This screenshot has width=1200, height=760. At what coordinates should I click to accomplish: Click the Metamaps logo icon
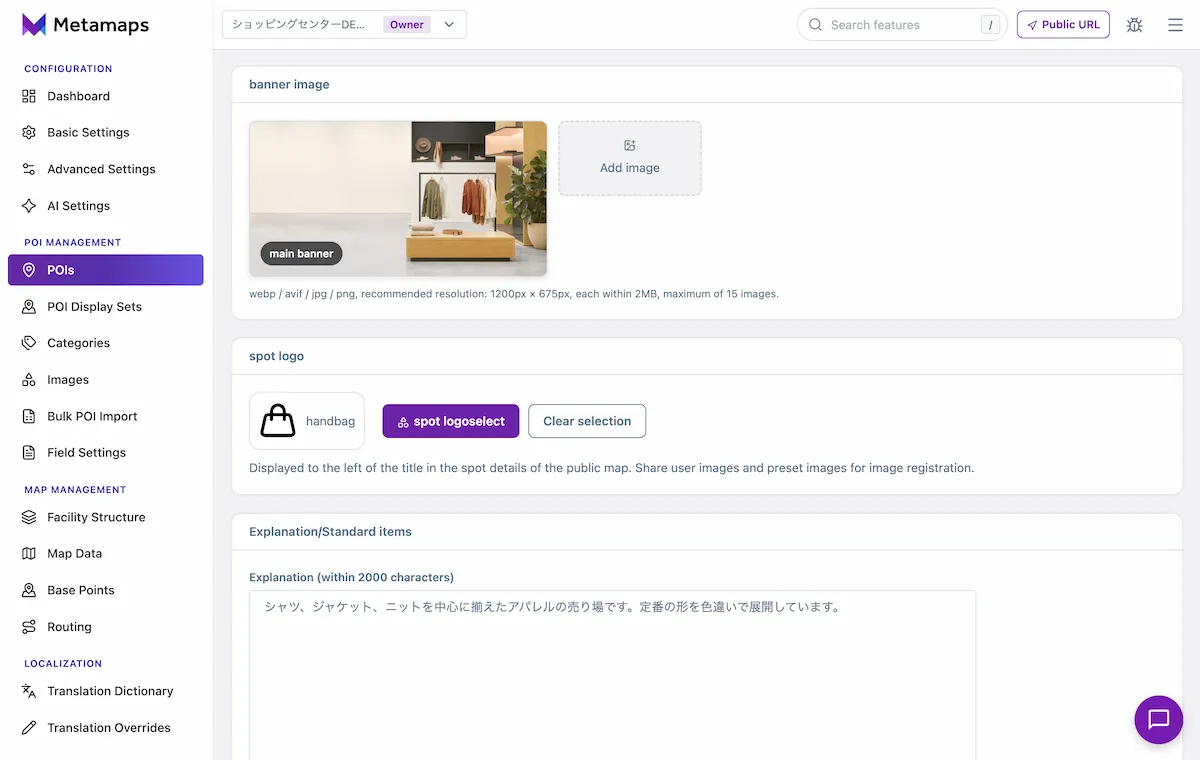(34, 25)
